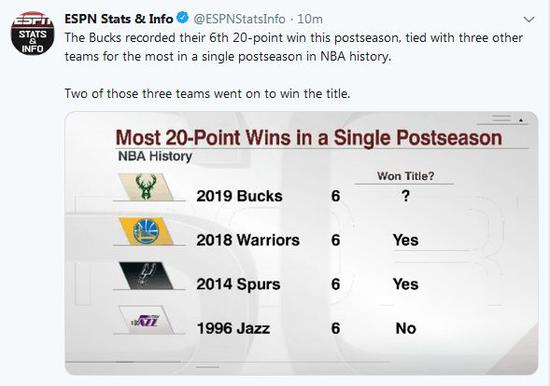
Task: Click the San Antonio Spurs logo
Action: [x=146, y=275]
